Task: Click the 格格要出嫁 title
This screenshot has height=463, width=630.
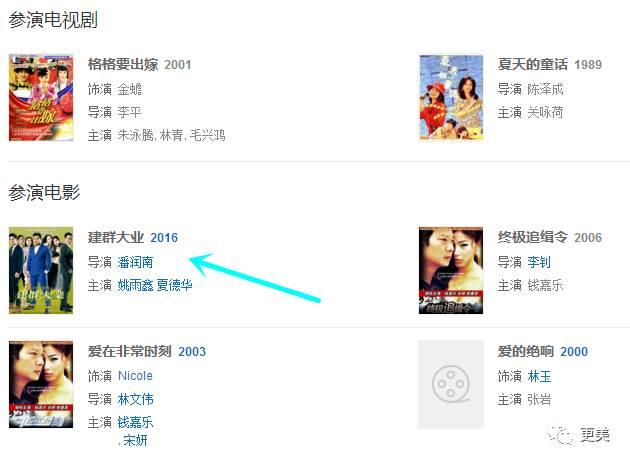Action: pyautogui.click(x=123, y=64)
